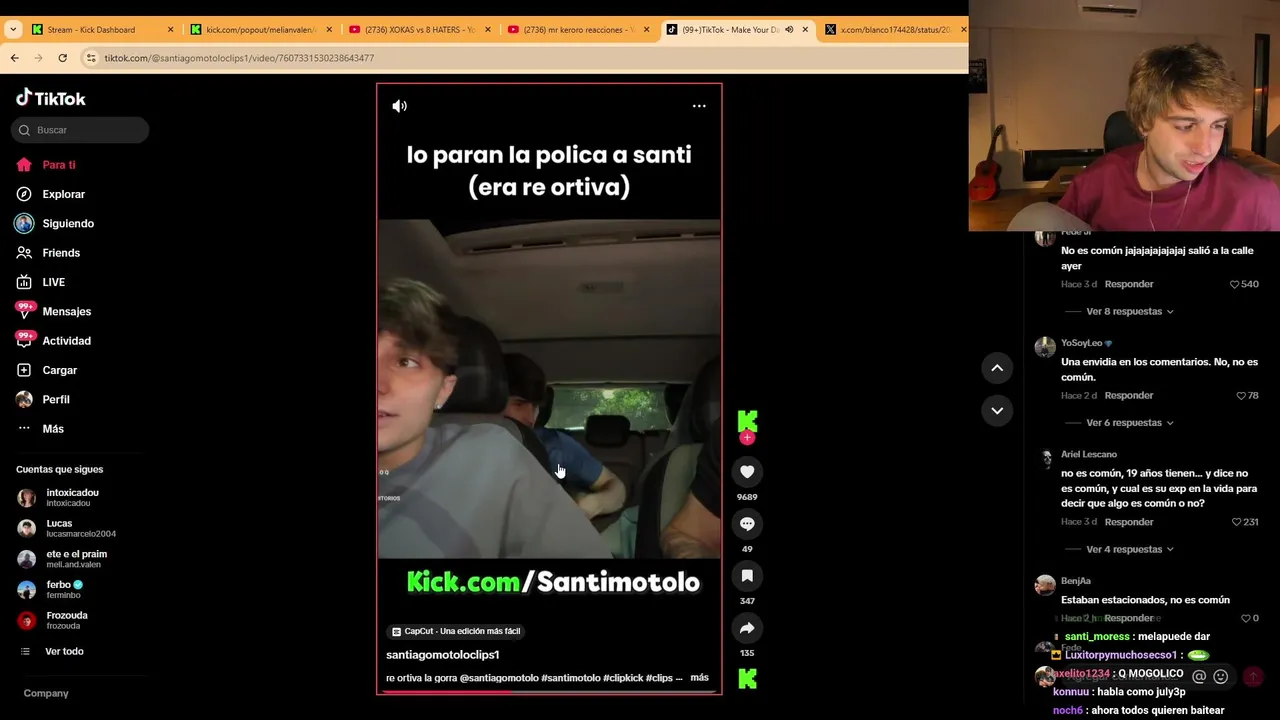This screenshot has height=720, width=1280.
Task: Go forward in browser
Action: tap(38, 58)
